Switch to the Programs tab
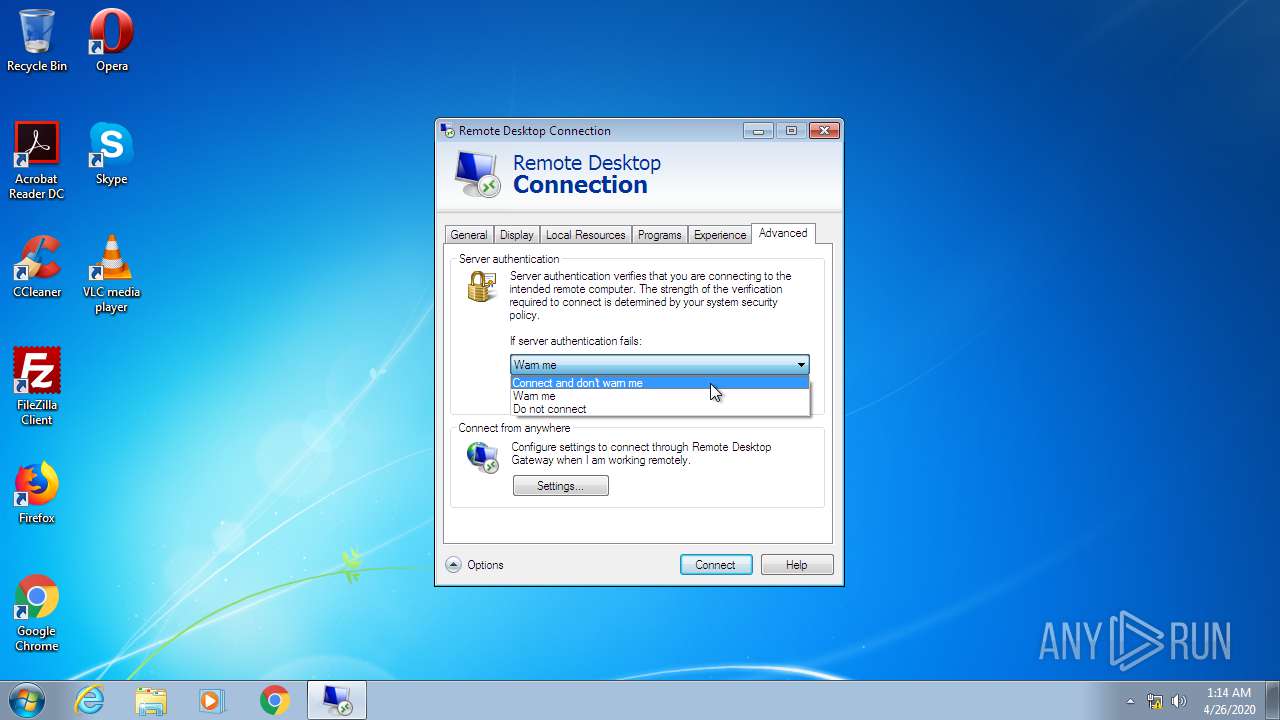The height and width of the screenshot is (720, 1280). click(x=659, y=235)
